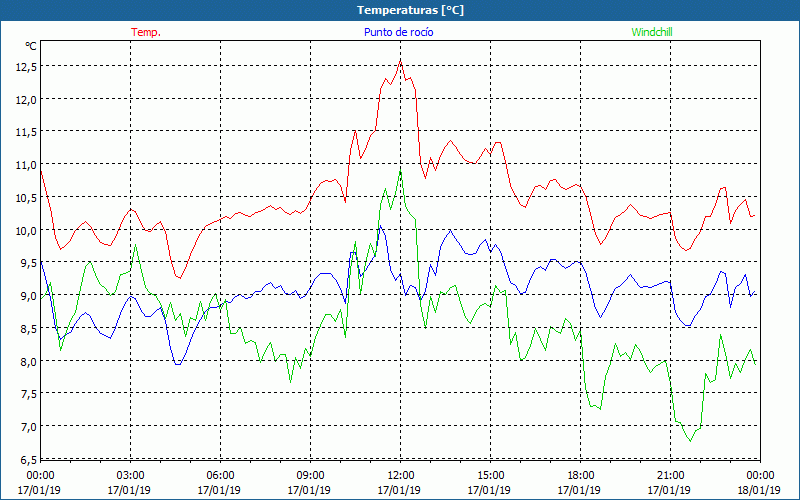This screenshot has width=800, height=500.
Task: Click the 03:00 time axis label
Action: pos(129,476)
